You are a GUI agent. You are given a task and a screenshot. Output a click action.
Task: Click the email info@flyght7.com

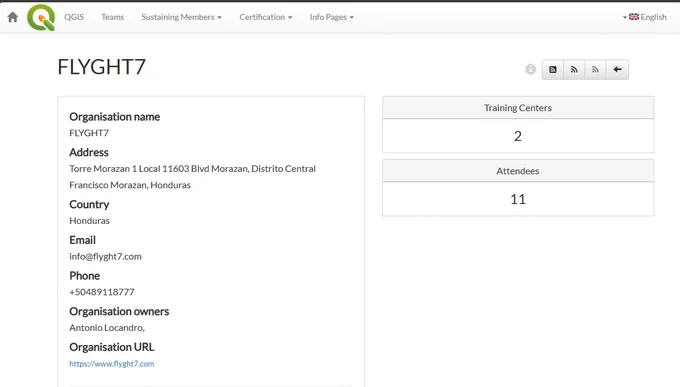point(105,256)
